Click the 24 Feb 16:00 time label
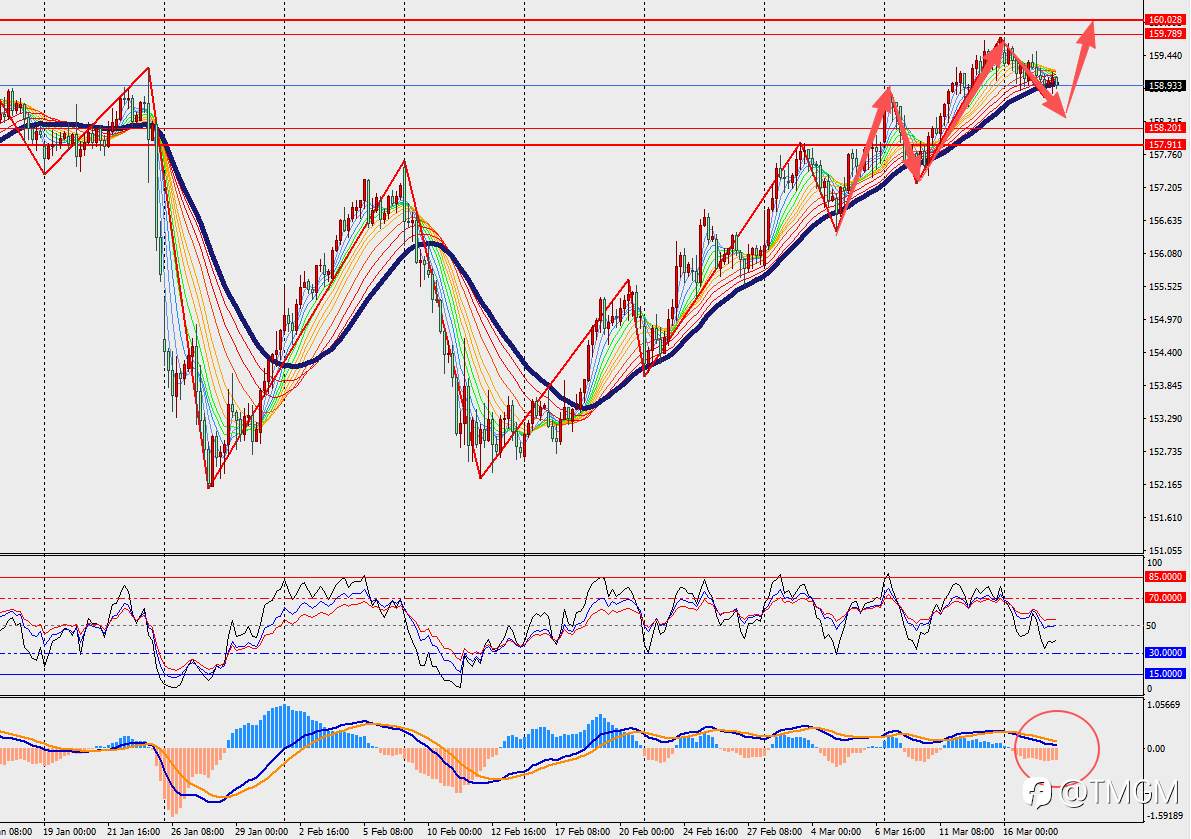Screen dimensions: 1191x839 click(x=710, y=831)
